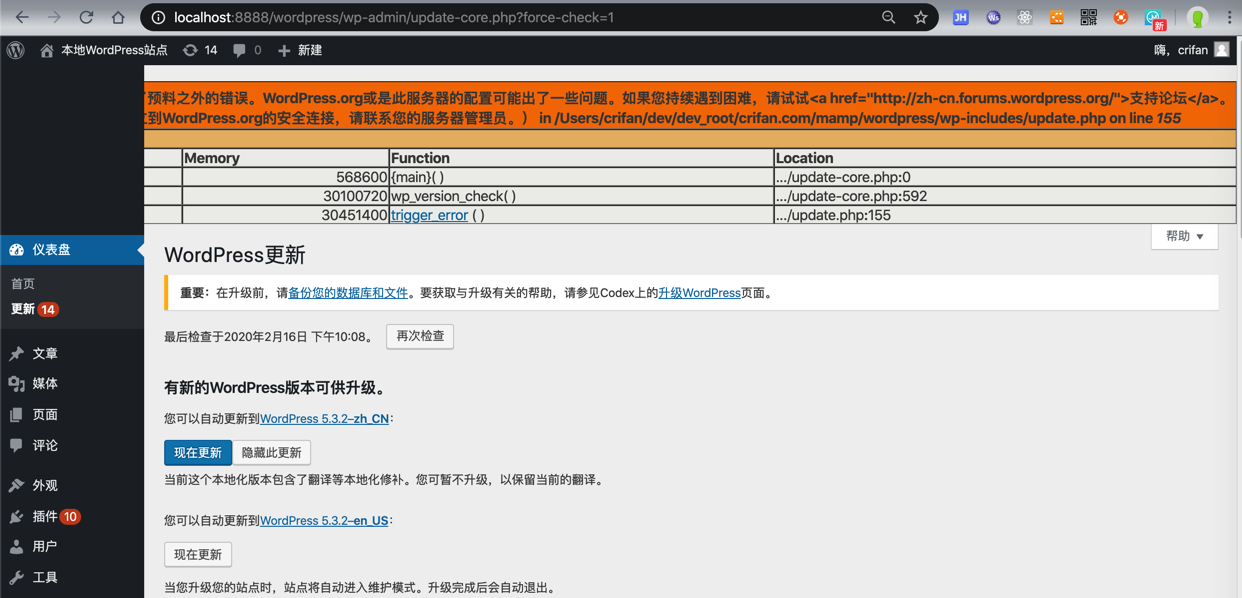This screenshot has width=1242, height=598.
Task: Click the .../update.php:155 location cell
Action: point(1005,215)
